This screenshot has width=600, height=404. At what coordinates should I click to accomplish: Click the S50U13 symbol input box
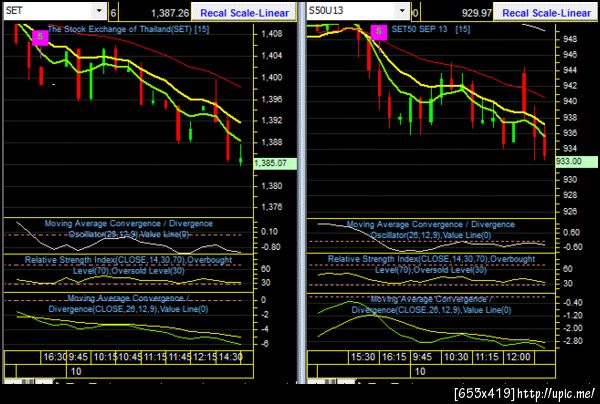coord(351,11)
